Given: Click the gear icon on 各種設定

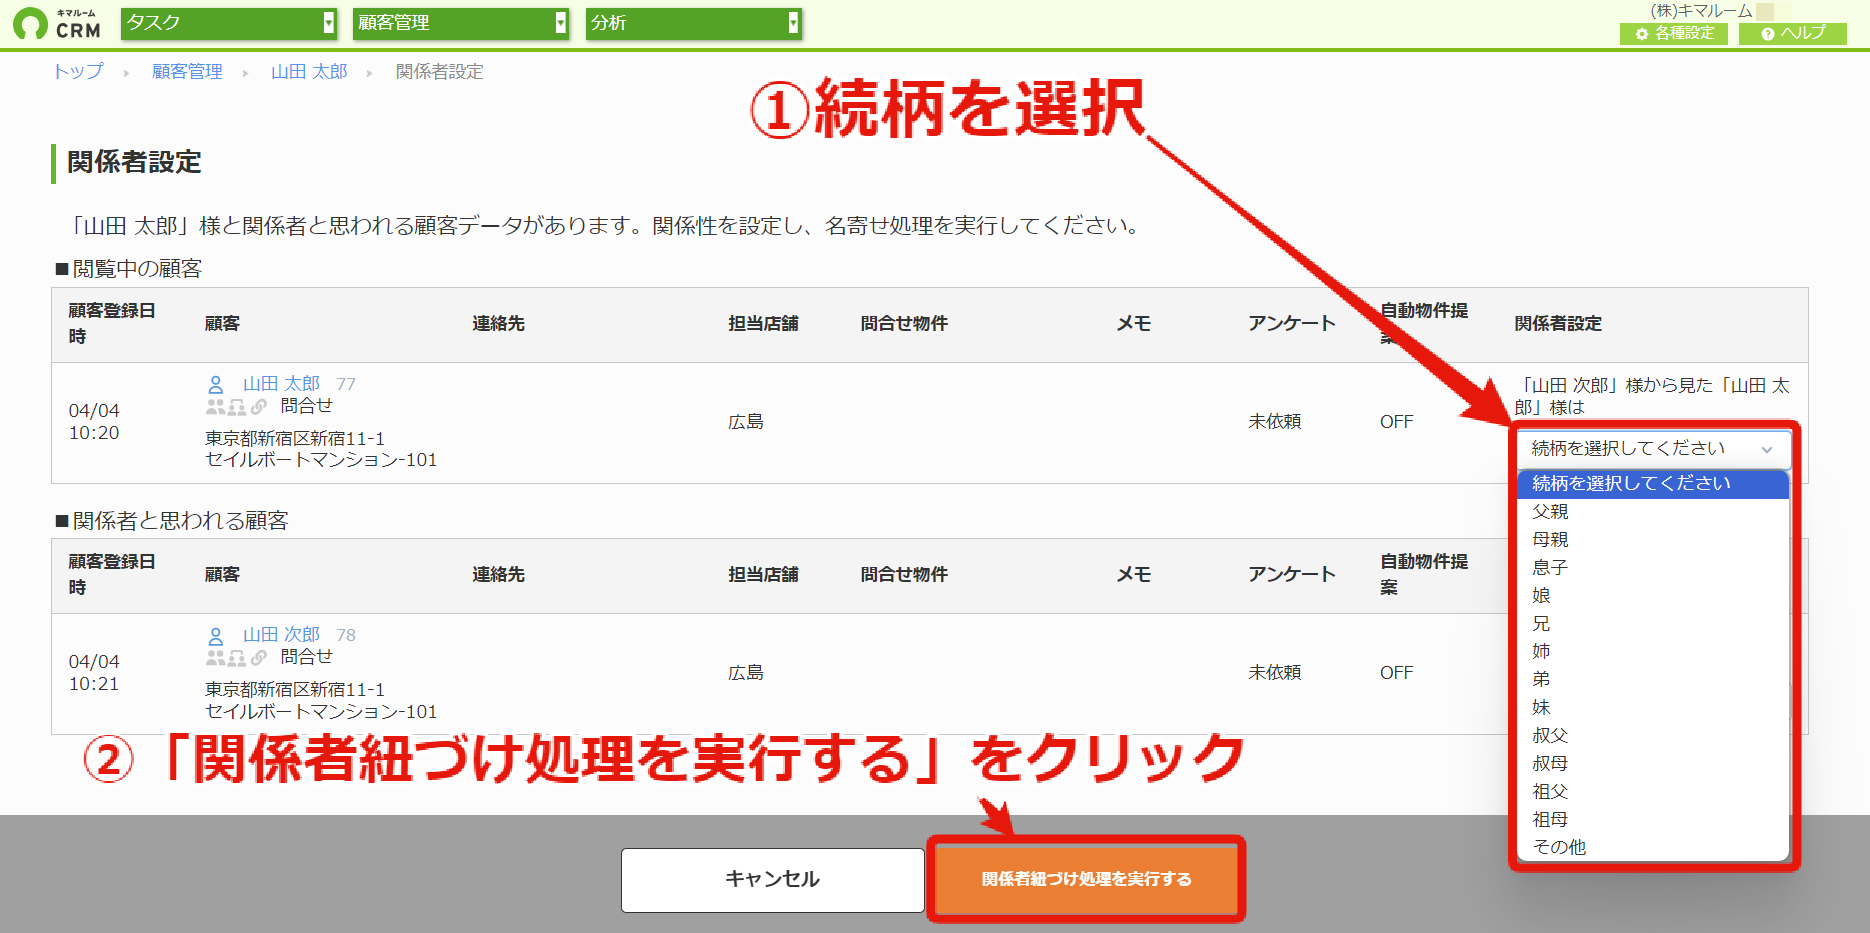Looking at the screenshot, I should click(x=1642, y=34).
